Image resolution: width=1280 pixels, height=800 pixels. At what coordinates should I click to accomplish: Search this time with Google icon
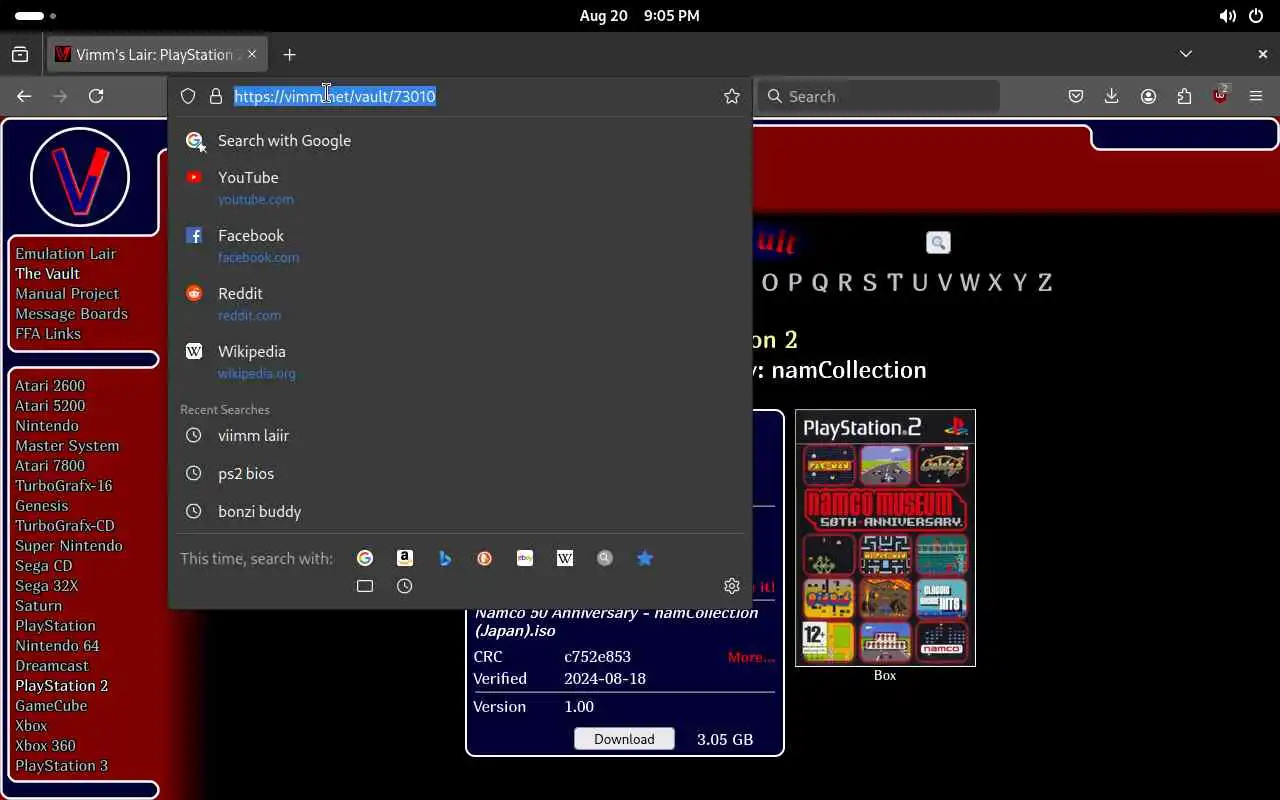(x=365, y=558)
